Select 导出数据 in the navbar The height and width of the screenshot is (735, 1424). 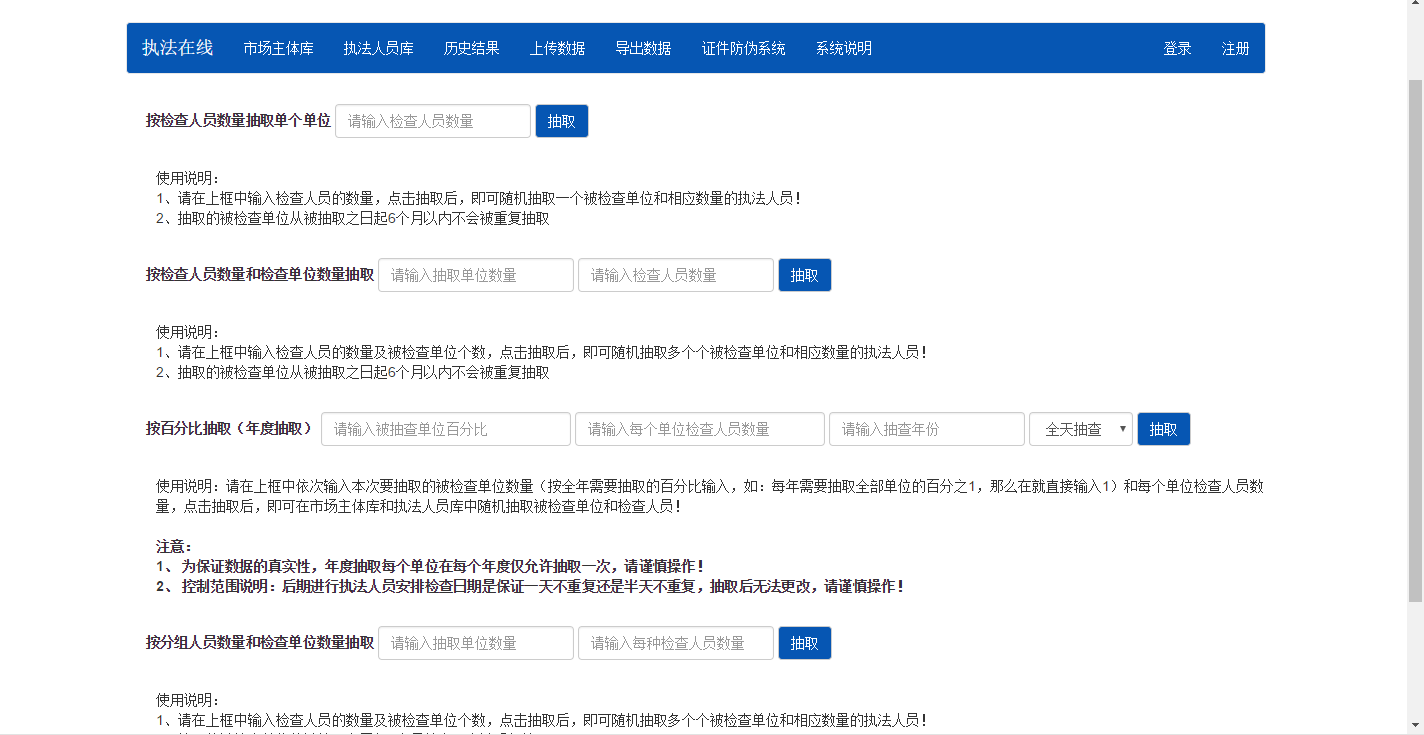pos(644,47)
